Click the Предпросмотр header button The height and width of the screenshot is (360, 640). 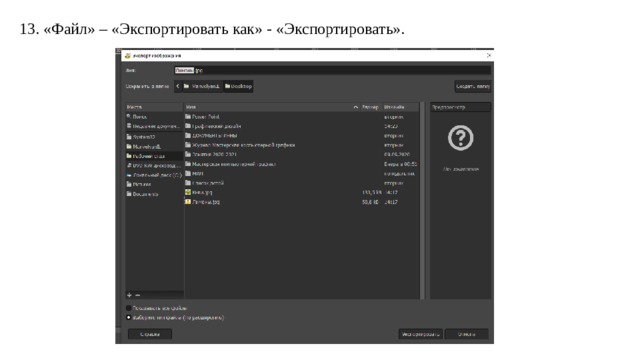point(460,107)
